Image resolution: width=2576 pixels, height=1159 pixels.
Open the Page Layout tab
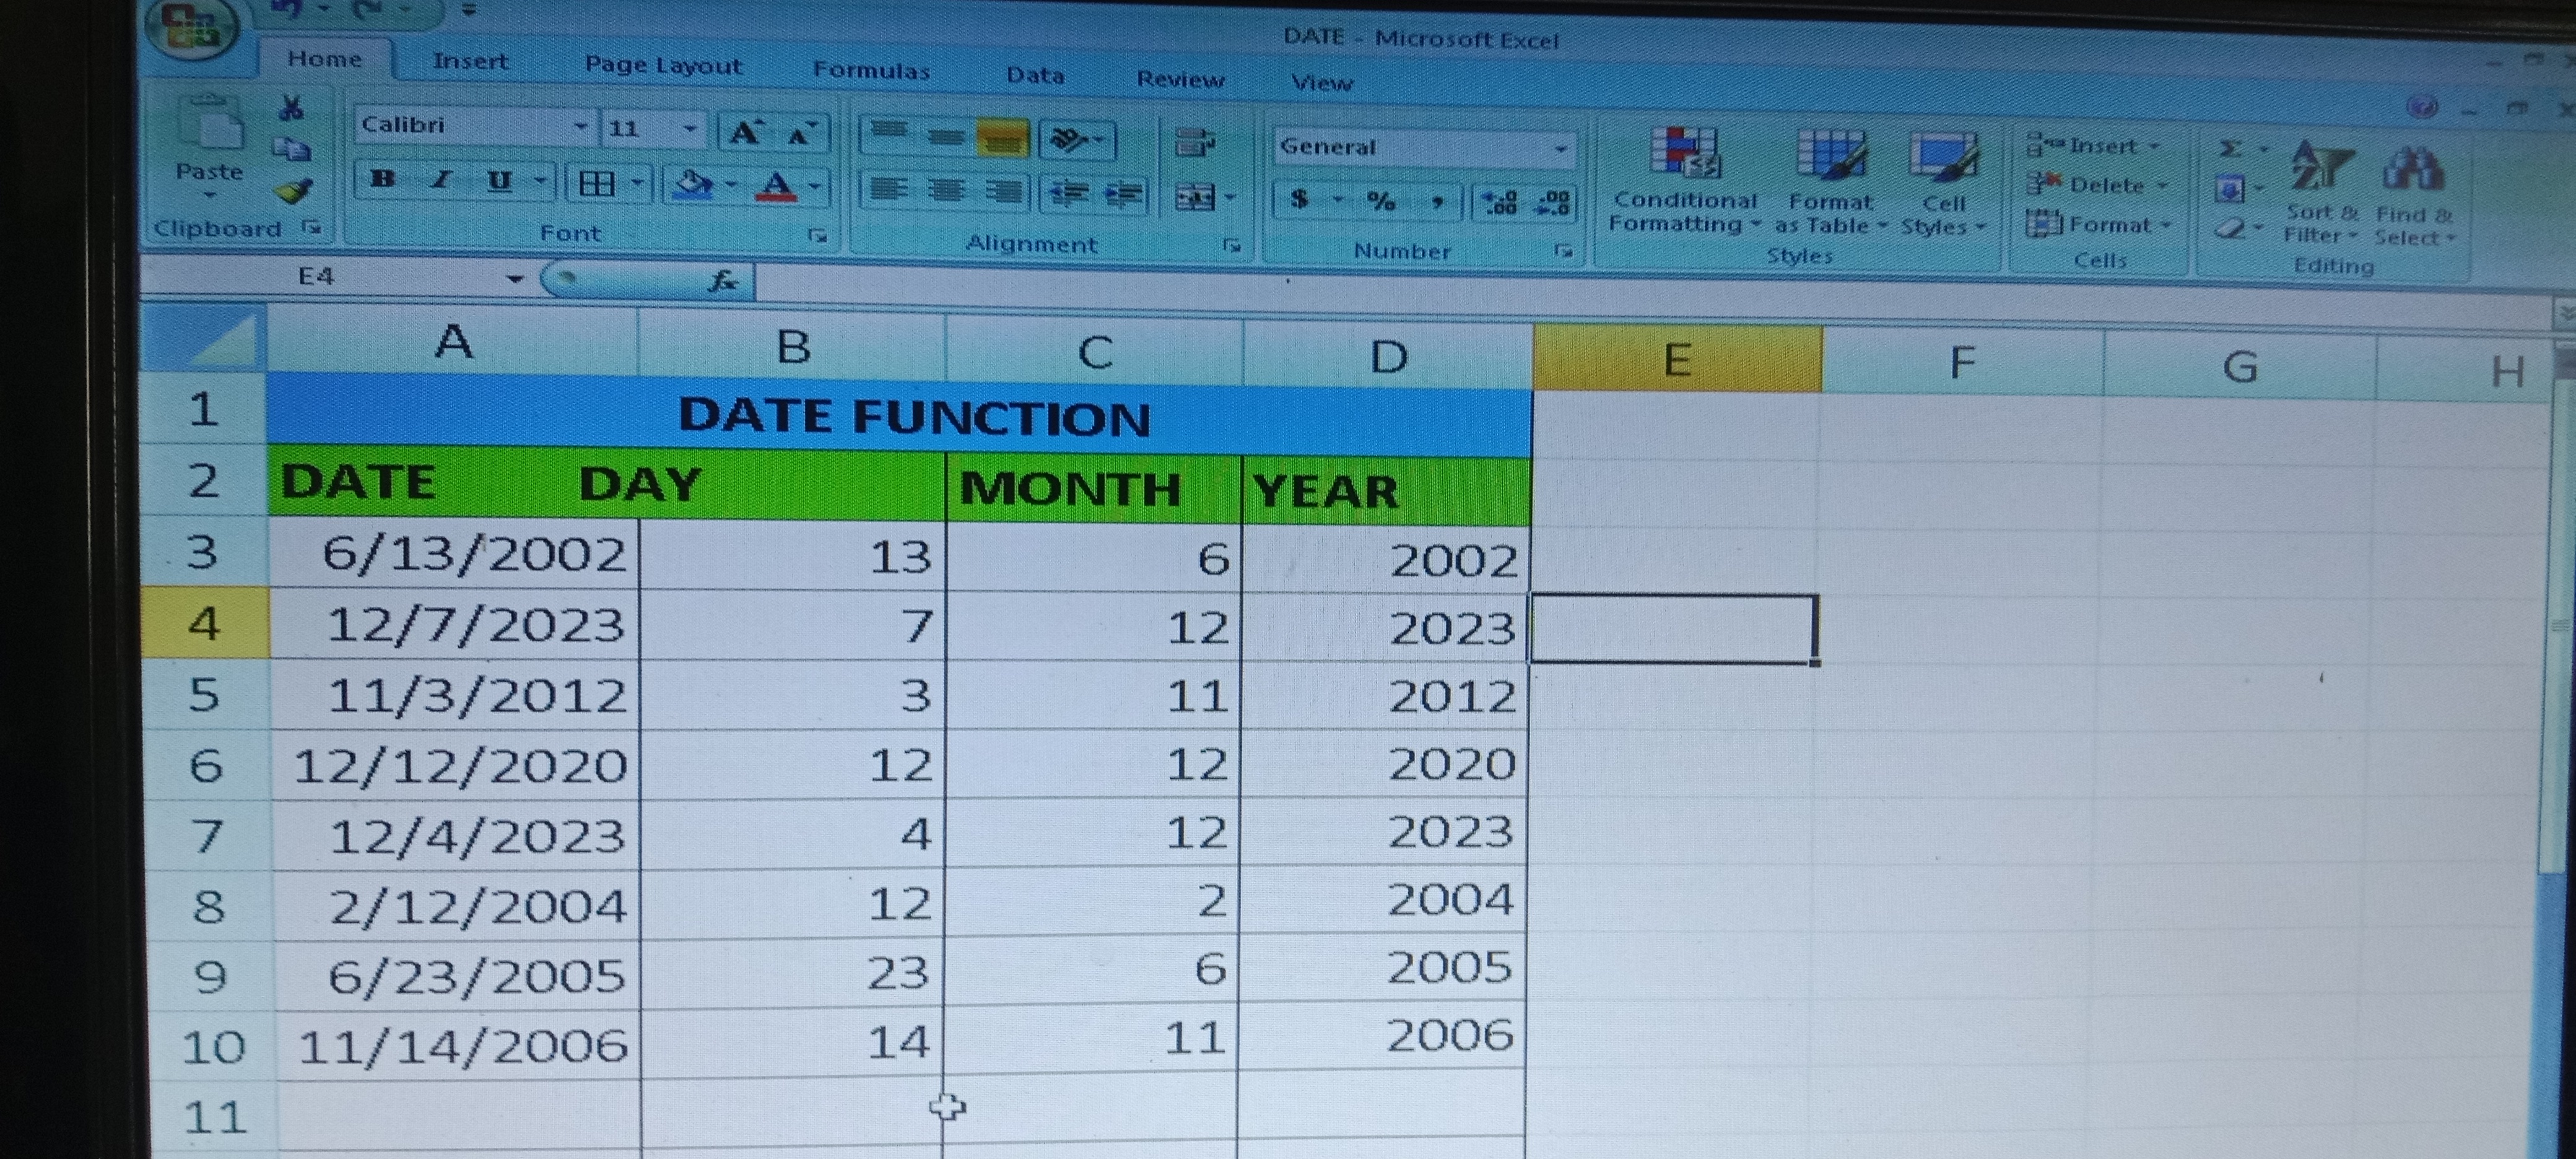click(663, 66)
